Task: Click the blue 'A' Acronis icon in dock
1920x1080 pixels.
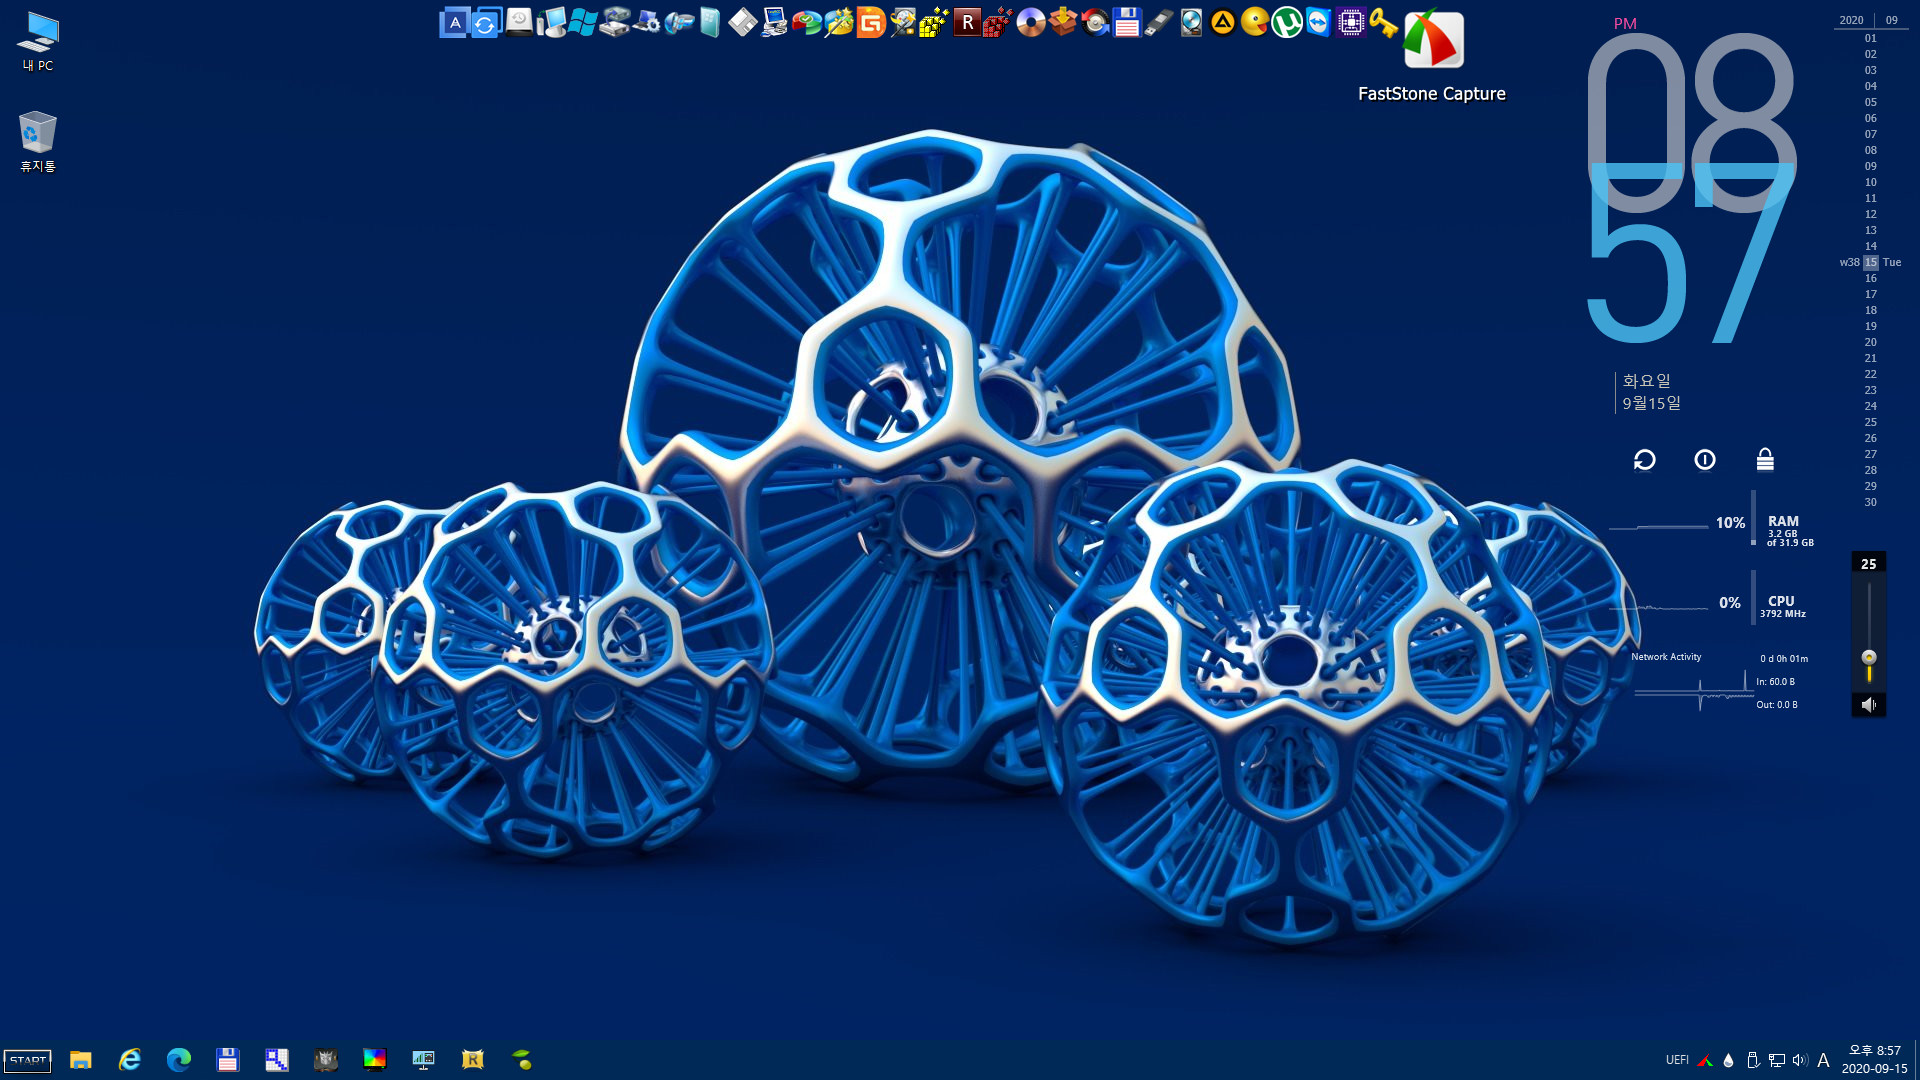Action: coord(455,22)
